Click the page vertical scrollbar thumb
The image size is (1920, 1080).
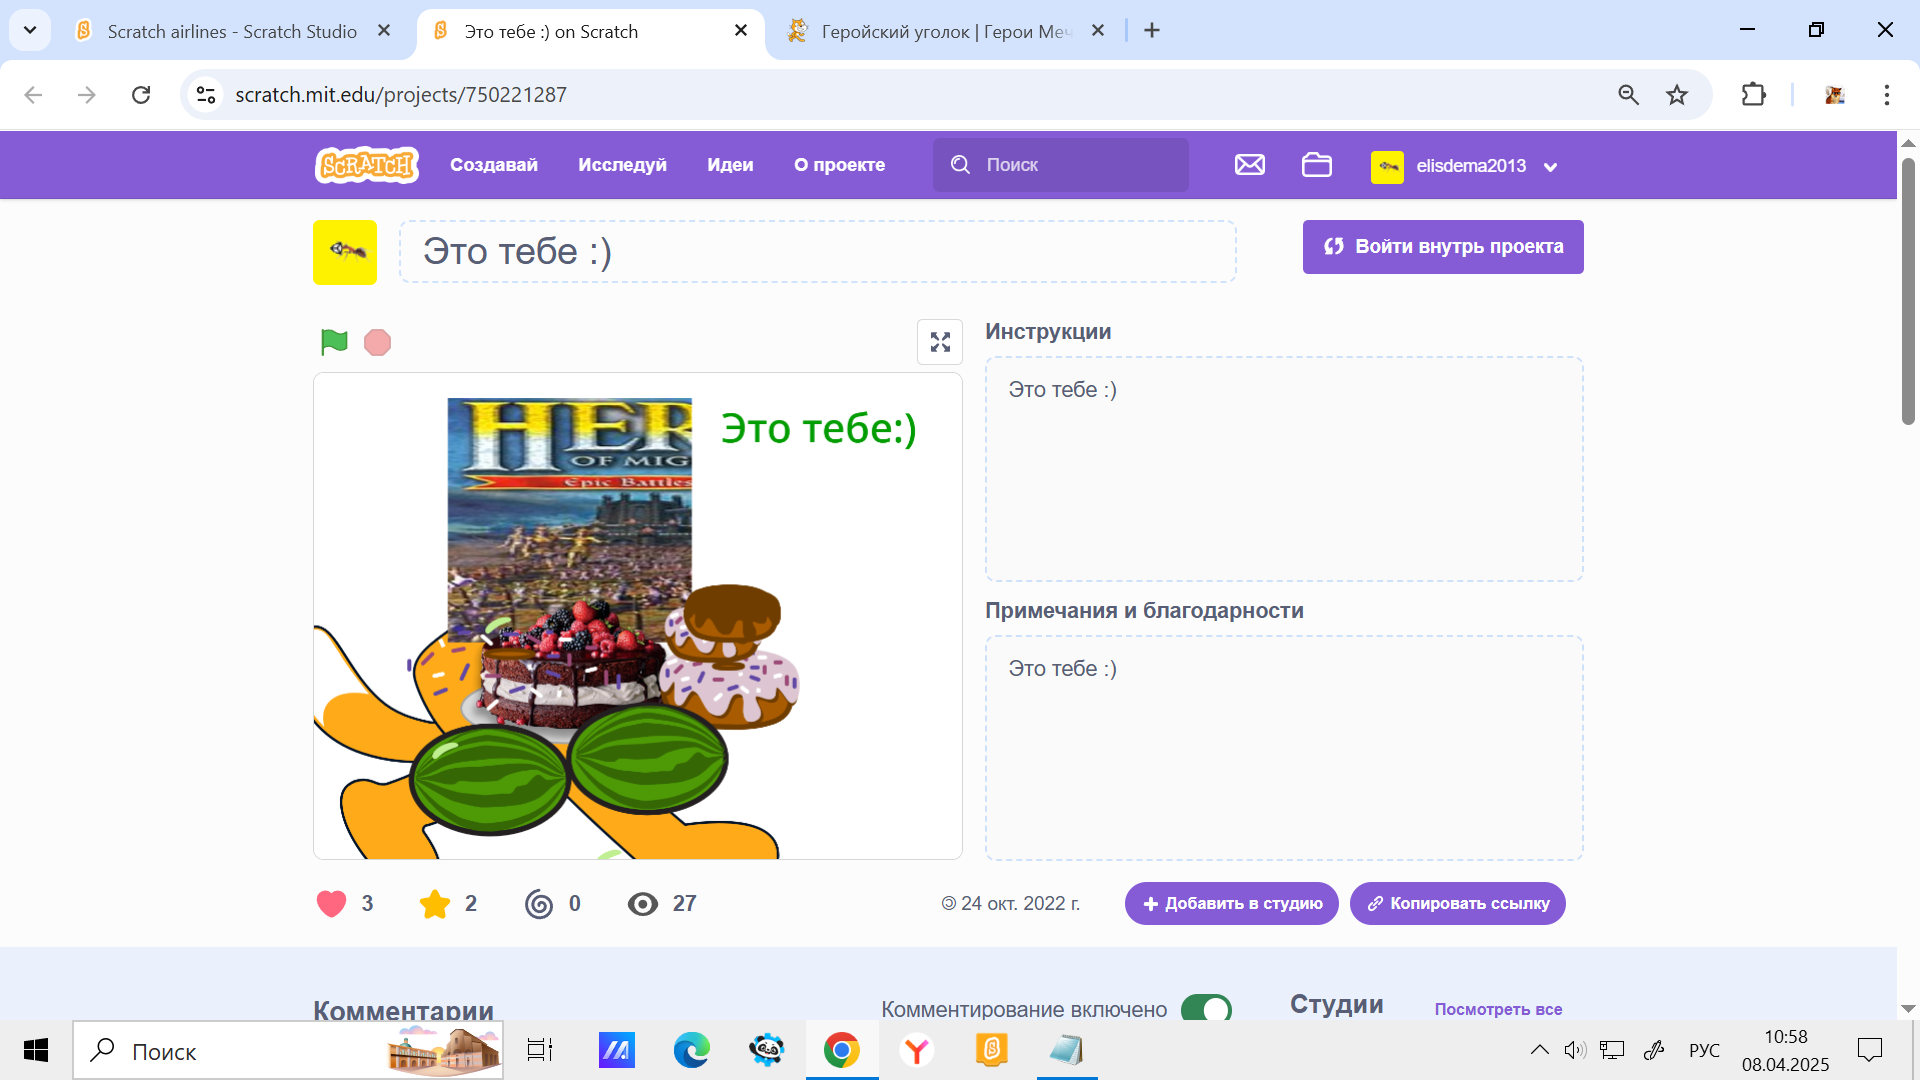coord(1908,290)
